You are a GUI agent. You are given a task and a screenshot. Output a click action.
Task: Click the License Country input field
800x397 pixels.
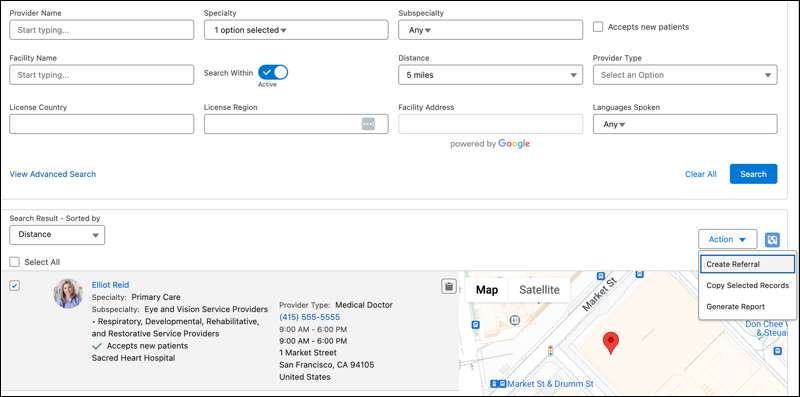pyautogui.click(x=102, y=124)
